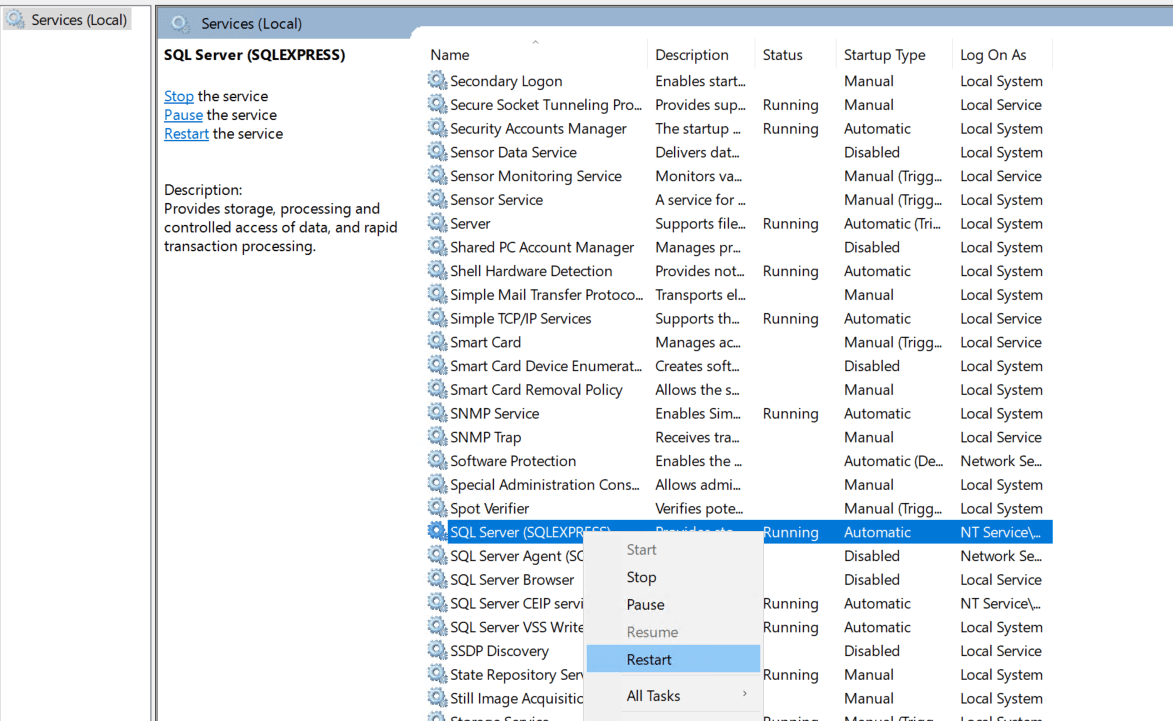Click the Spot Verifier gear icon
The height and width of the screenshot is (721, 1173).
pyautogui.click(x=437, y=508)
